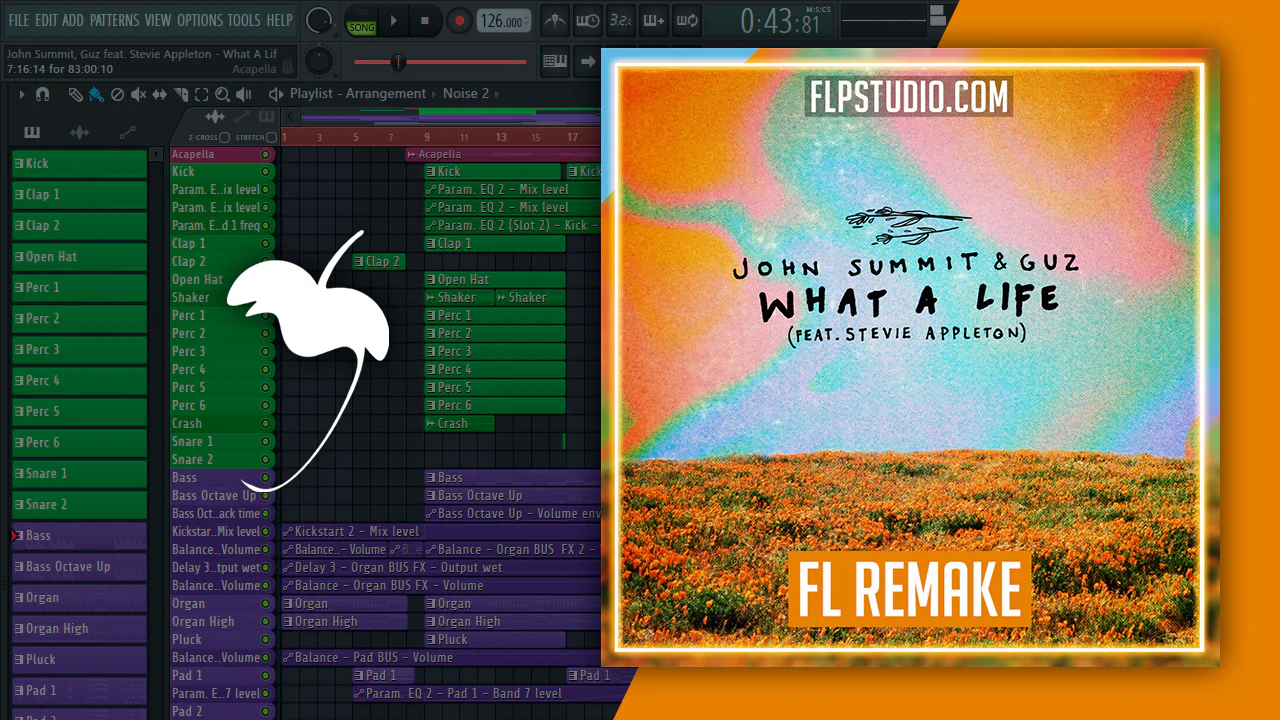Click bar 9 on the timeline ruler

[427, 137]
